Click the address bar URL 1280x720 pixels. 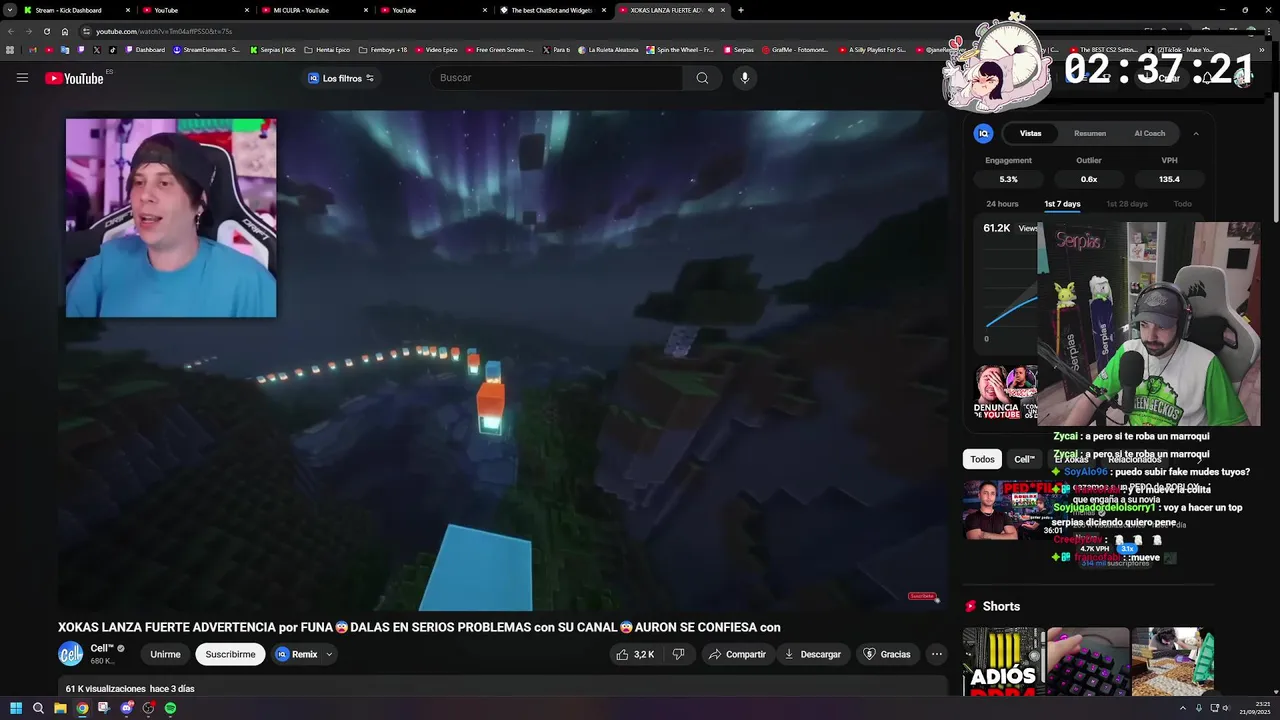pyautogui.click(x=164, y=31)
